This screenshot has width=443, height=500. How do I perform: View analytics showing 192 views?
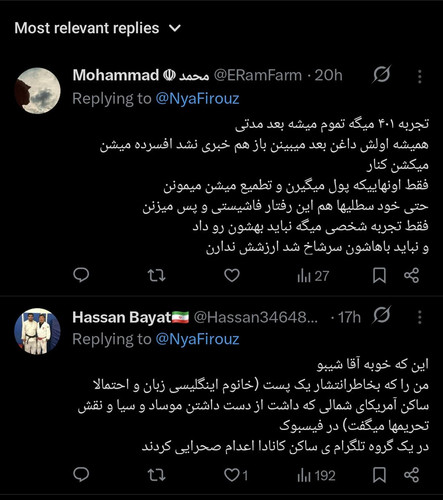click(316, 476)
